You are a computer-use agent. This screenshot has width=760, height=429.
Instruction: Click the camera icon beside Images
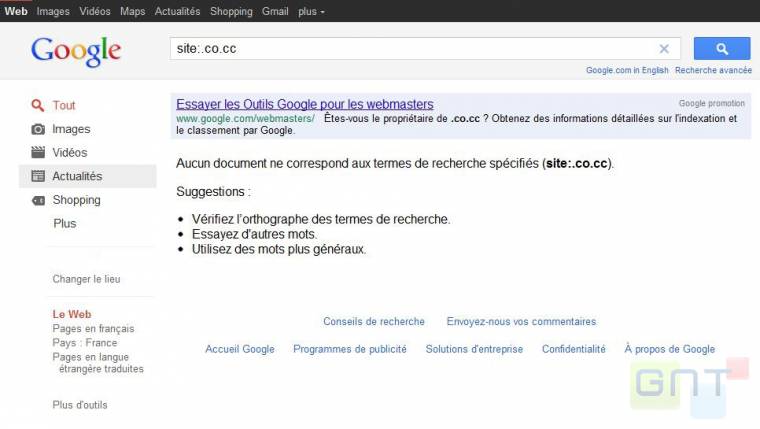38,129
